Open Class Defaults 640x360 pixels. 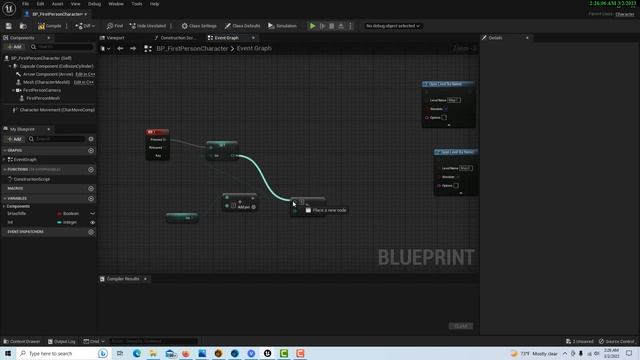coord(242,26)
